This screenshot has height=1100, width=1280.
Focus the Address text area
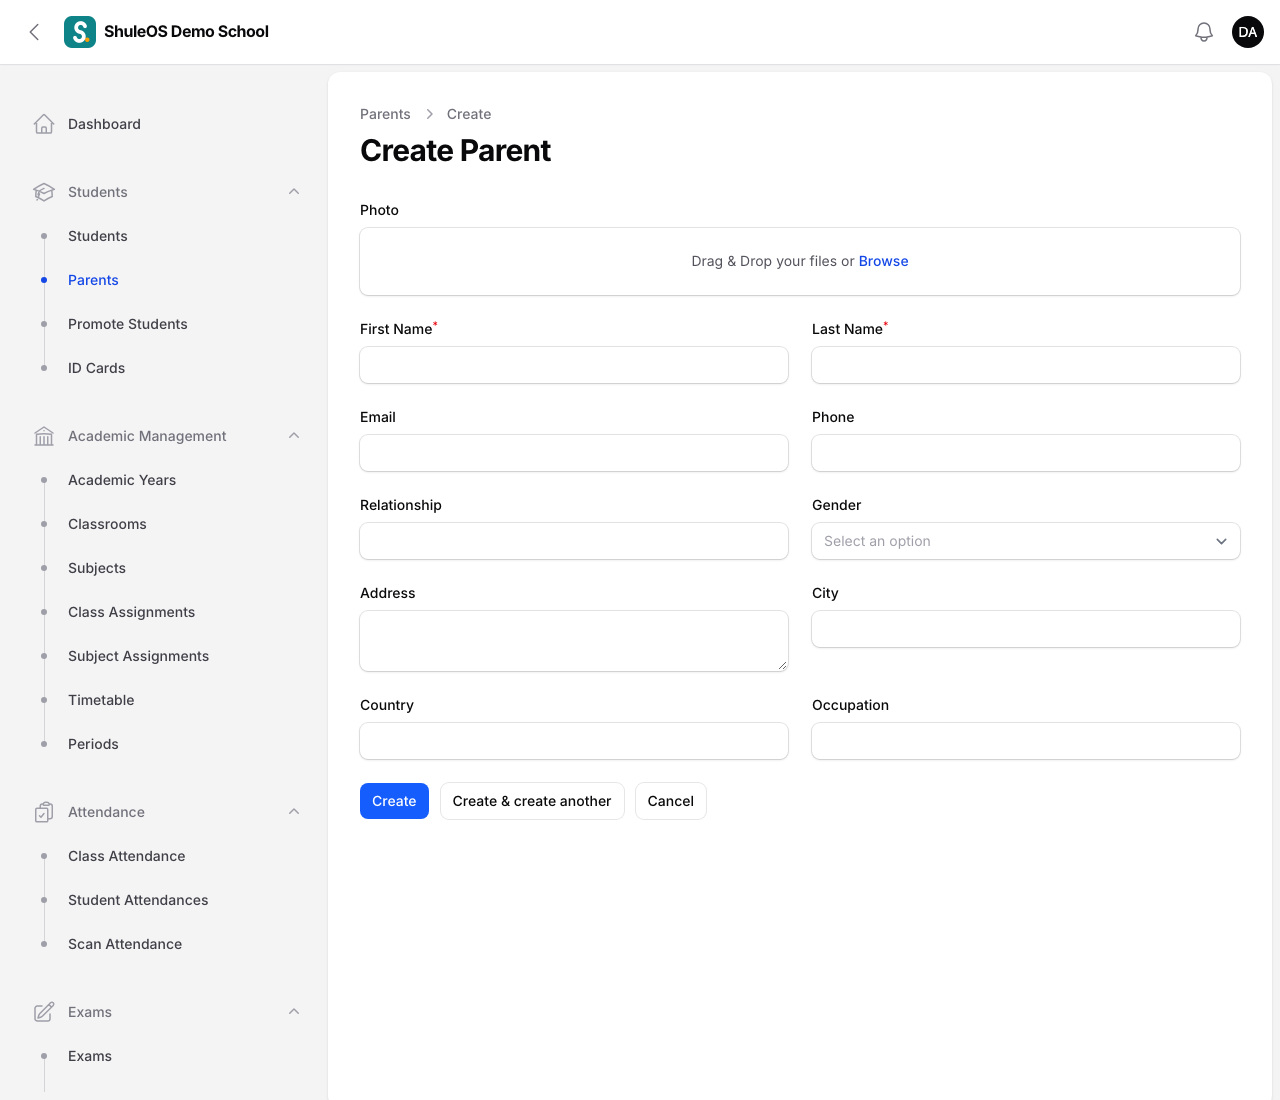coord(574,641)
